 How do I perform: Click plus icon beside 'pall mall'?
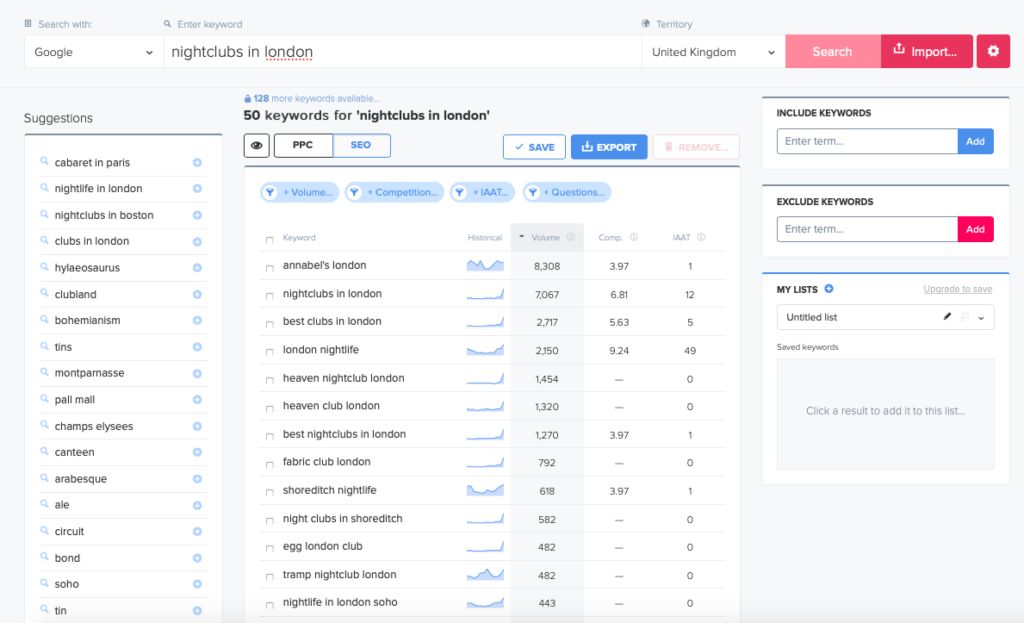point(197,400)
